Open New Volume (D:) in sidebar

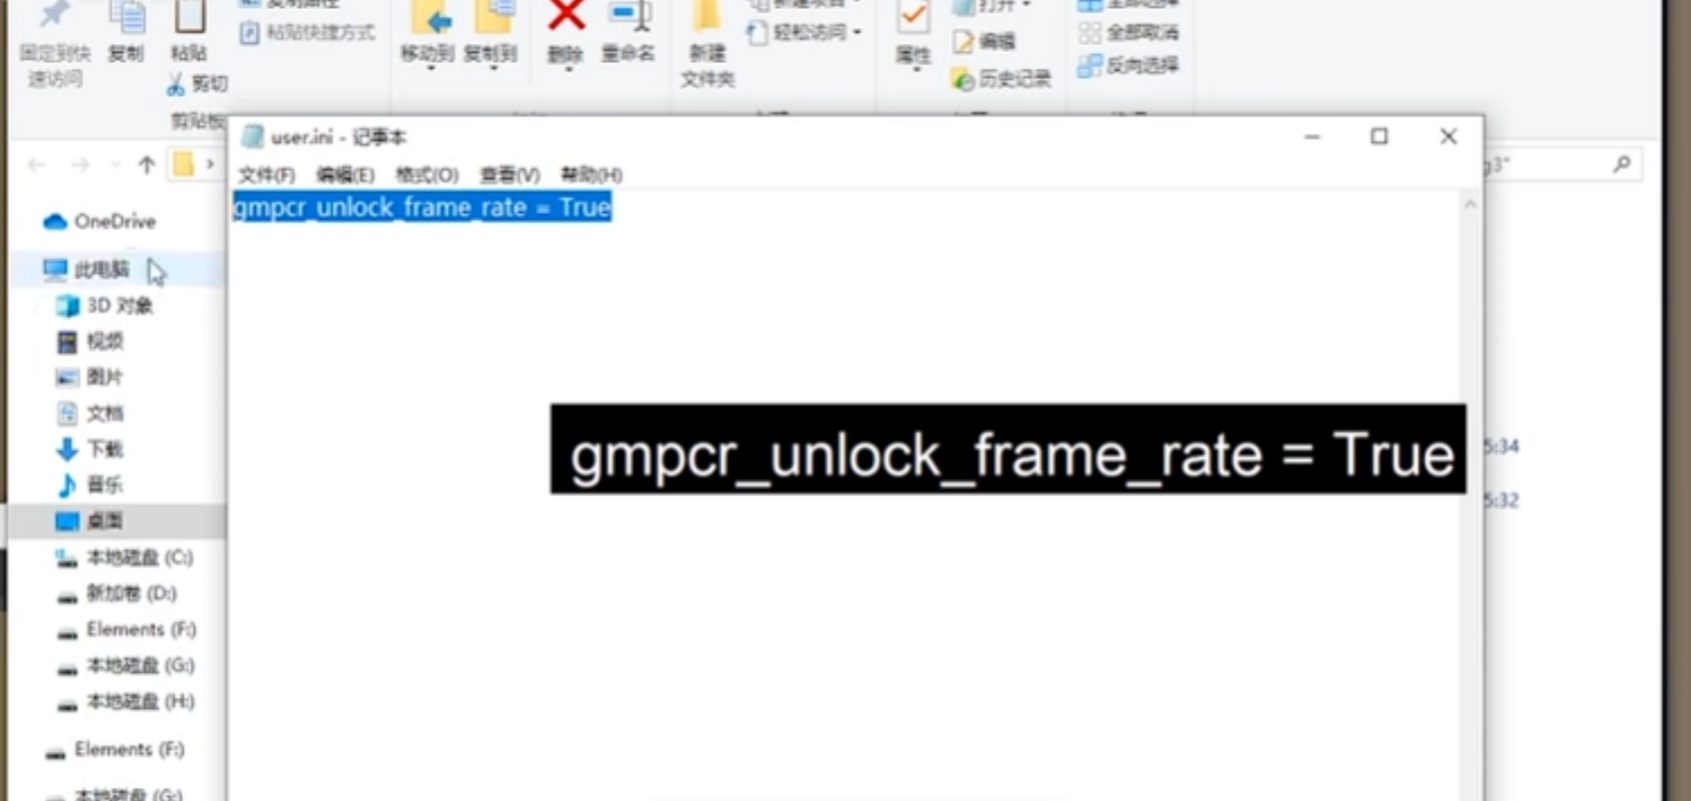click(116, 593)
